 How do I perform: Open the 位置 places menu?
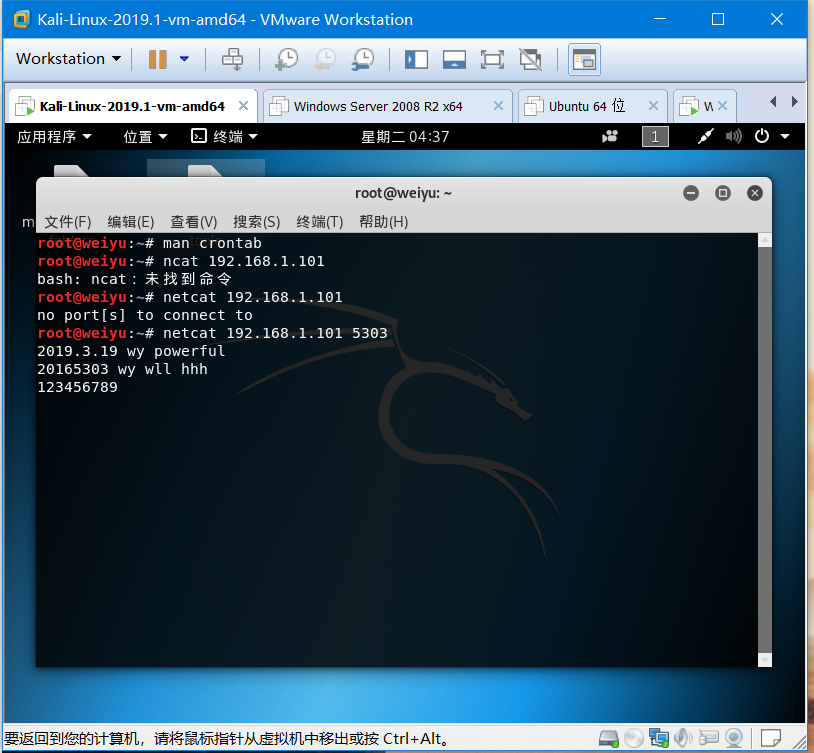click(145, 137)
